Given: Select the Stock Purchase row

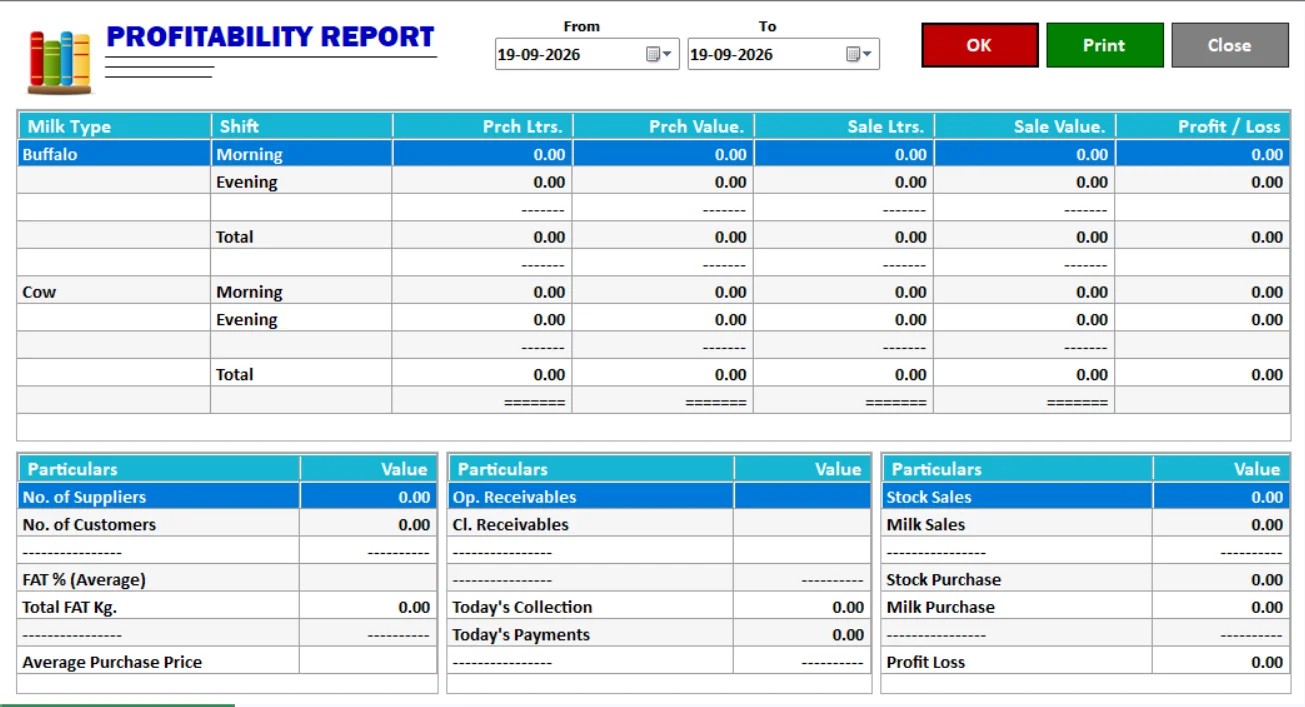Looking at the screenshot, I should coord(1086,579).
